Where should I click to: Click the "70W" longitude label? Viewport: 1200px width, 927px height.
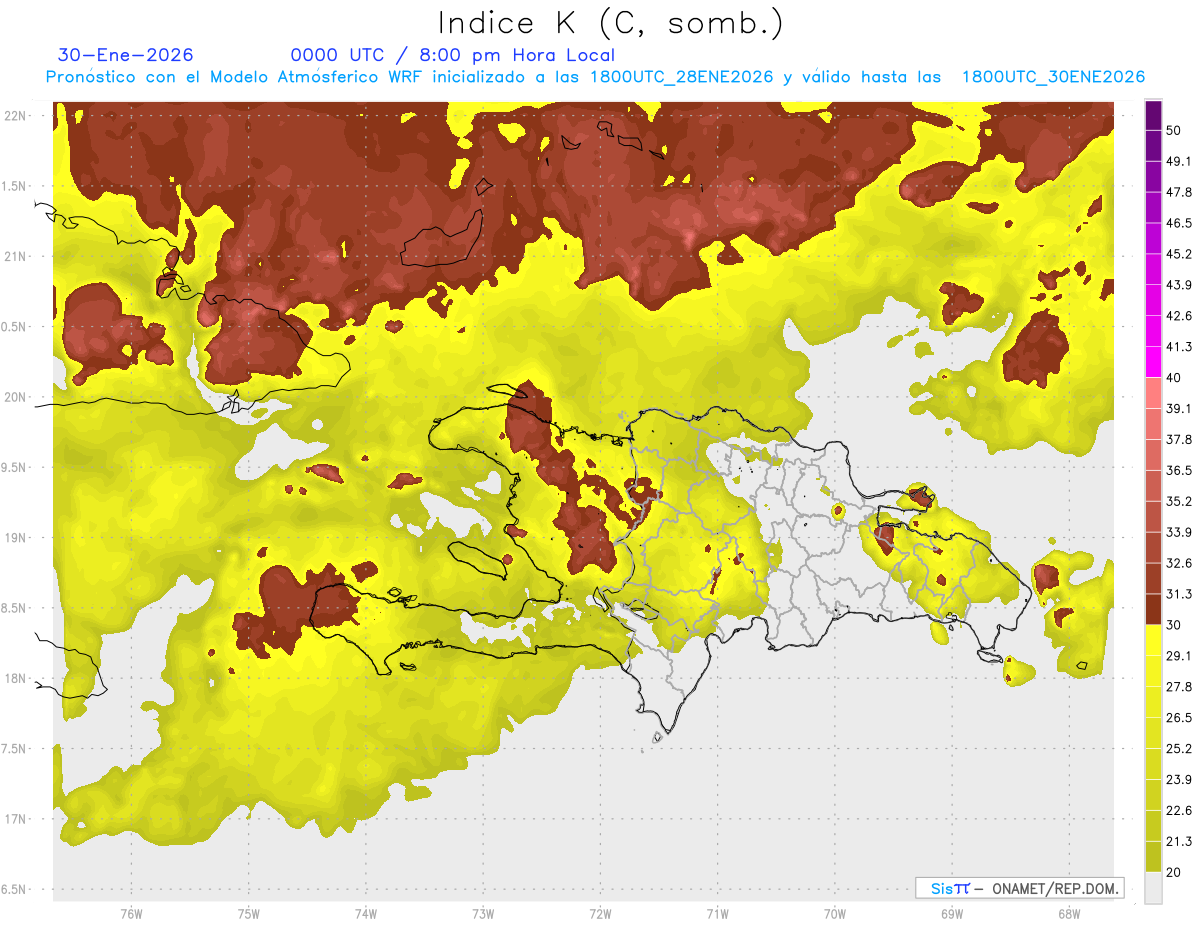coord(835,913)
